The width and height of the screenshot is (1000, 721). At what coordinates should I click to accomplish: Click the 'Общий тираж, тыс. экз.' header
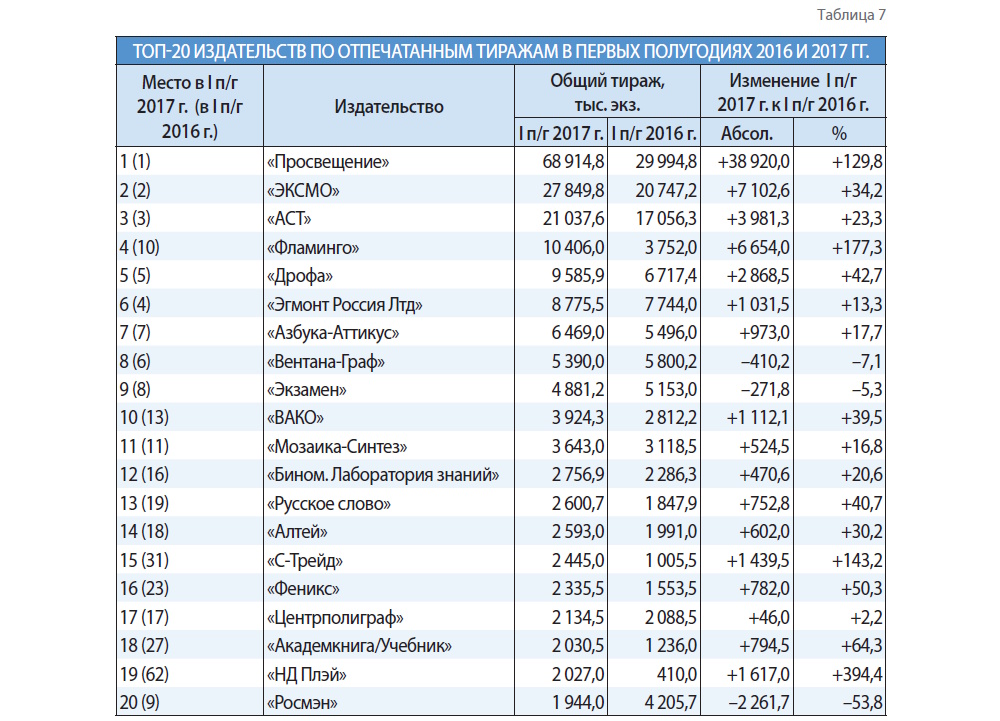(x=607, y=92)
